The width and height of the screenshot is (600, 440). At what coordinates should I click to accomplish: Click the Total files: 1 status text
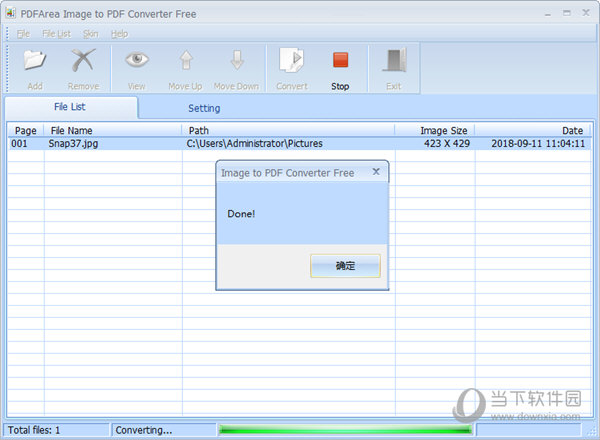tap(34, 430)
